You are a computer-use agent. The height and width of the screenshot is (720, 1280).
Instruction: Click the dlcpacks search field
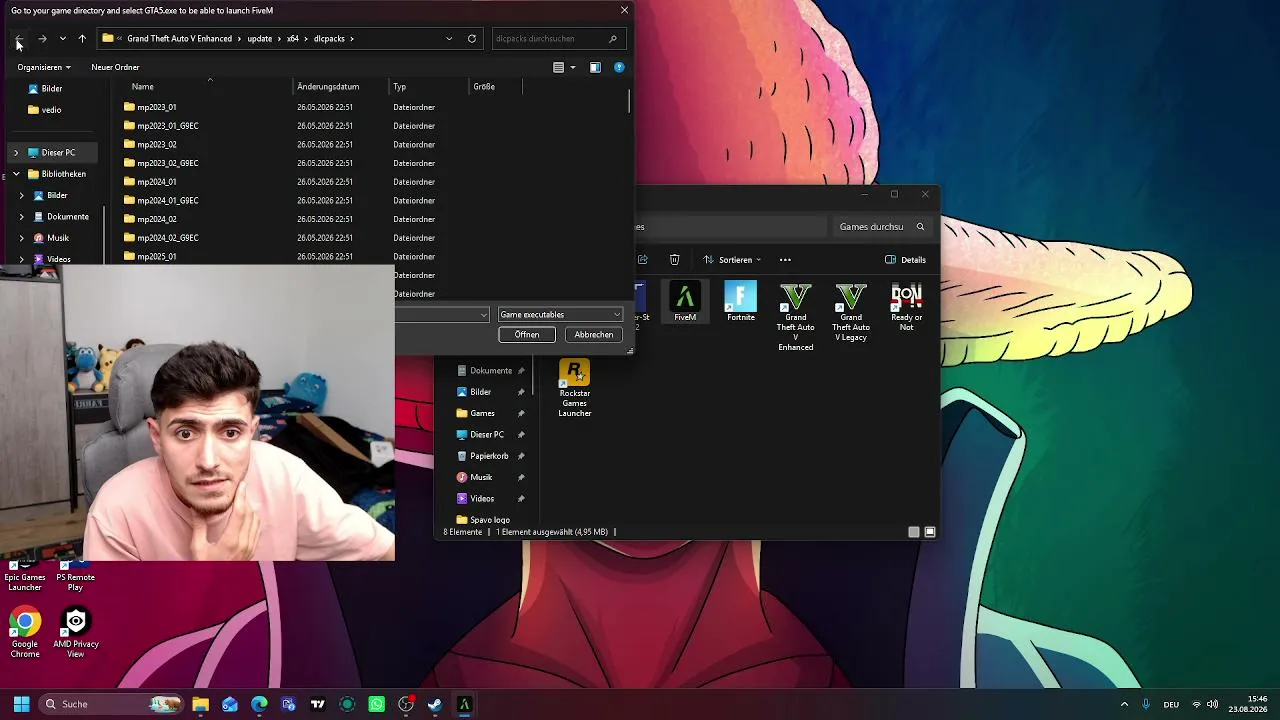(x=558, y=39)
